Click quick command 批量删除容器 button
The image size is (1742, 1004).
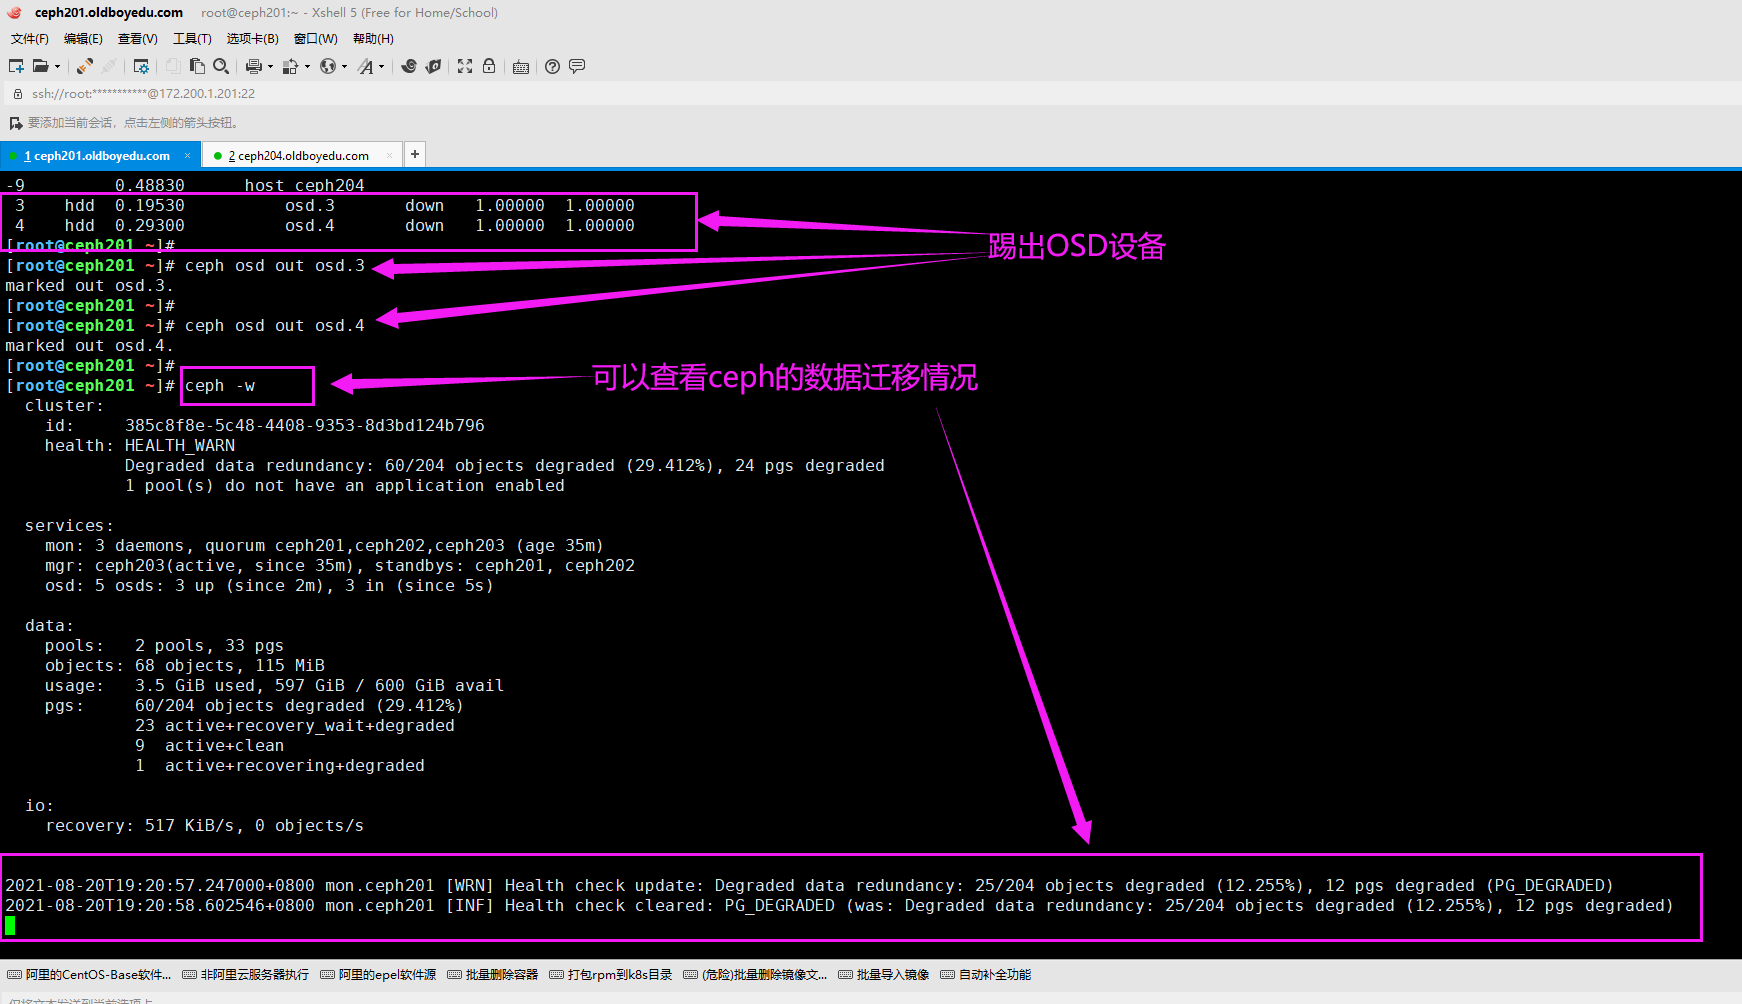pyautogui.click(x=493, y=975)
